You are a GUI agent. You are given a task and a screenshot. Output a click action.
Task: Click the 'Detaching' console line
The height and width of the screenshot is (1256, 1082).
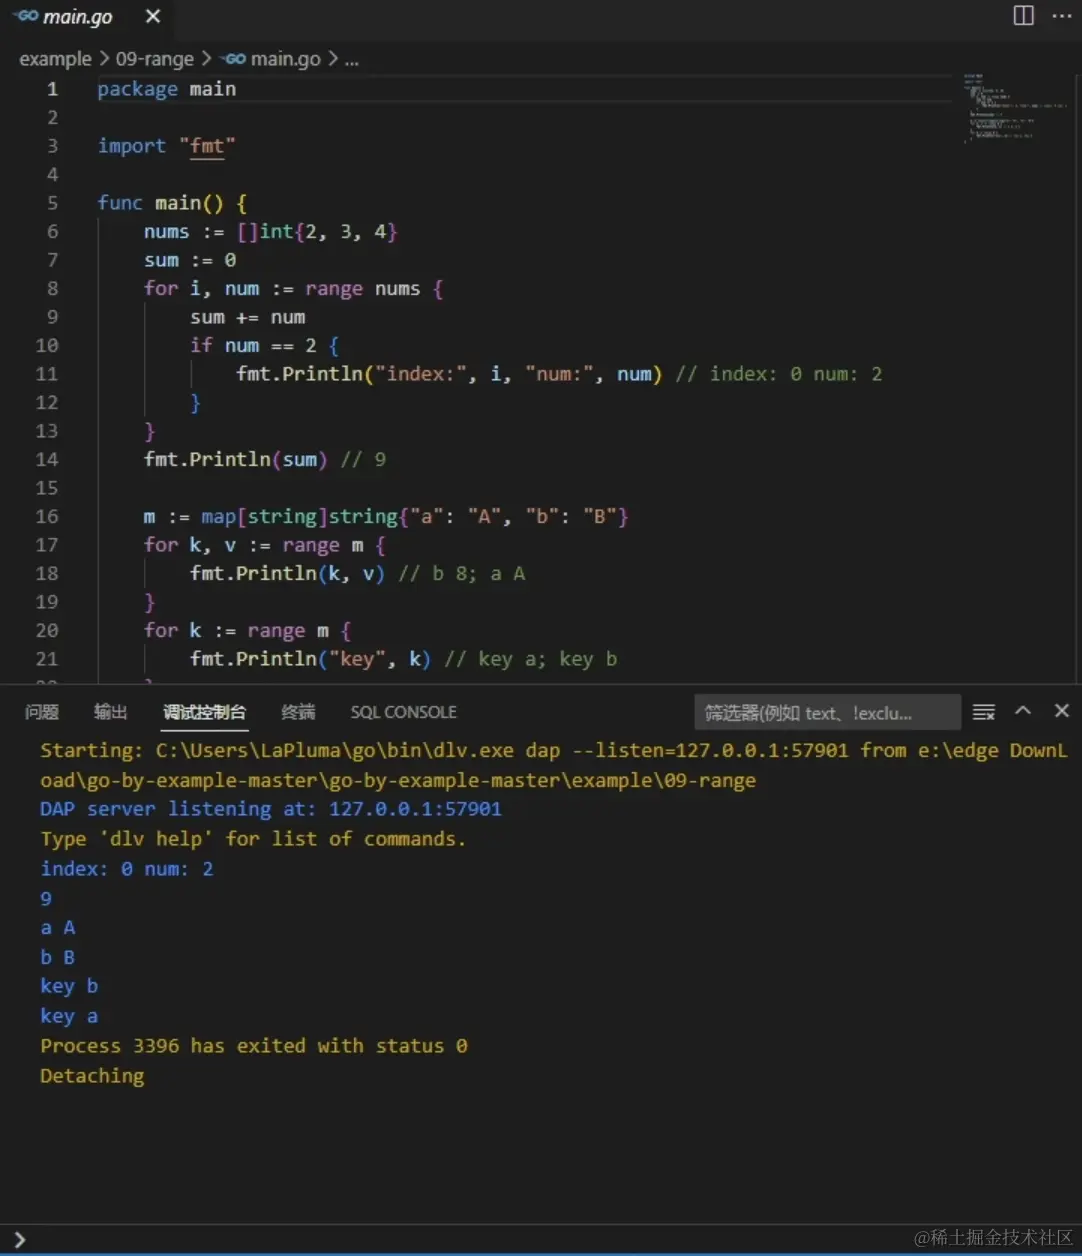92,1076
